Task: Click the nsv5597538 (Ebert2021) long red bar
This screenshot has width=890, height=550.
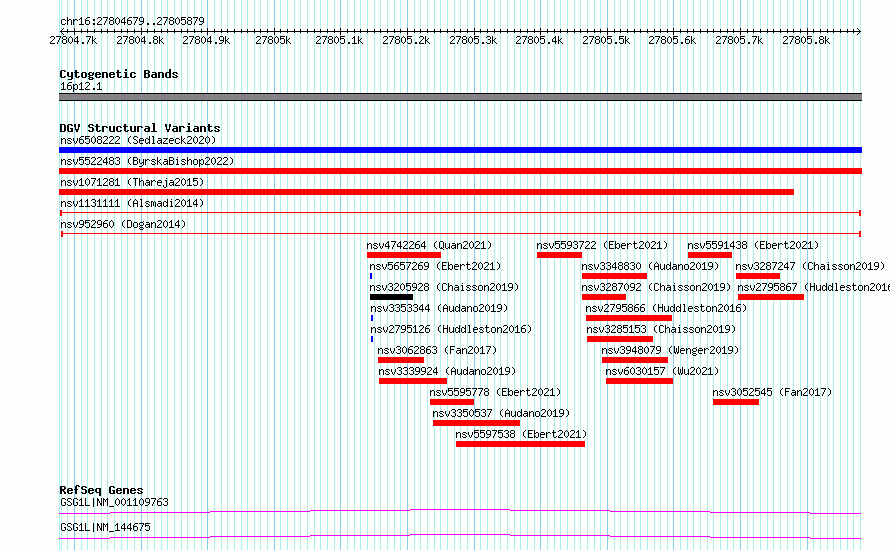Action: [x=520, y=444]
